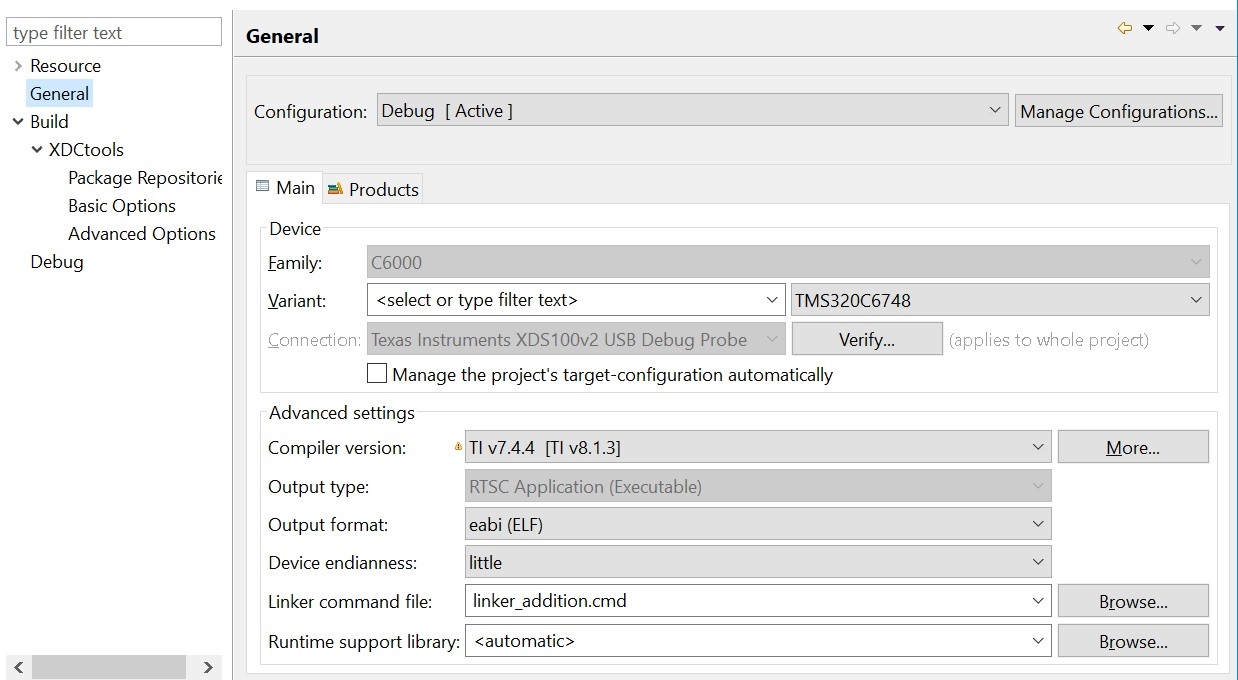Select Package Repositories tree item
1238x680 pixels.
tap(144, 178)
